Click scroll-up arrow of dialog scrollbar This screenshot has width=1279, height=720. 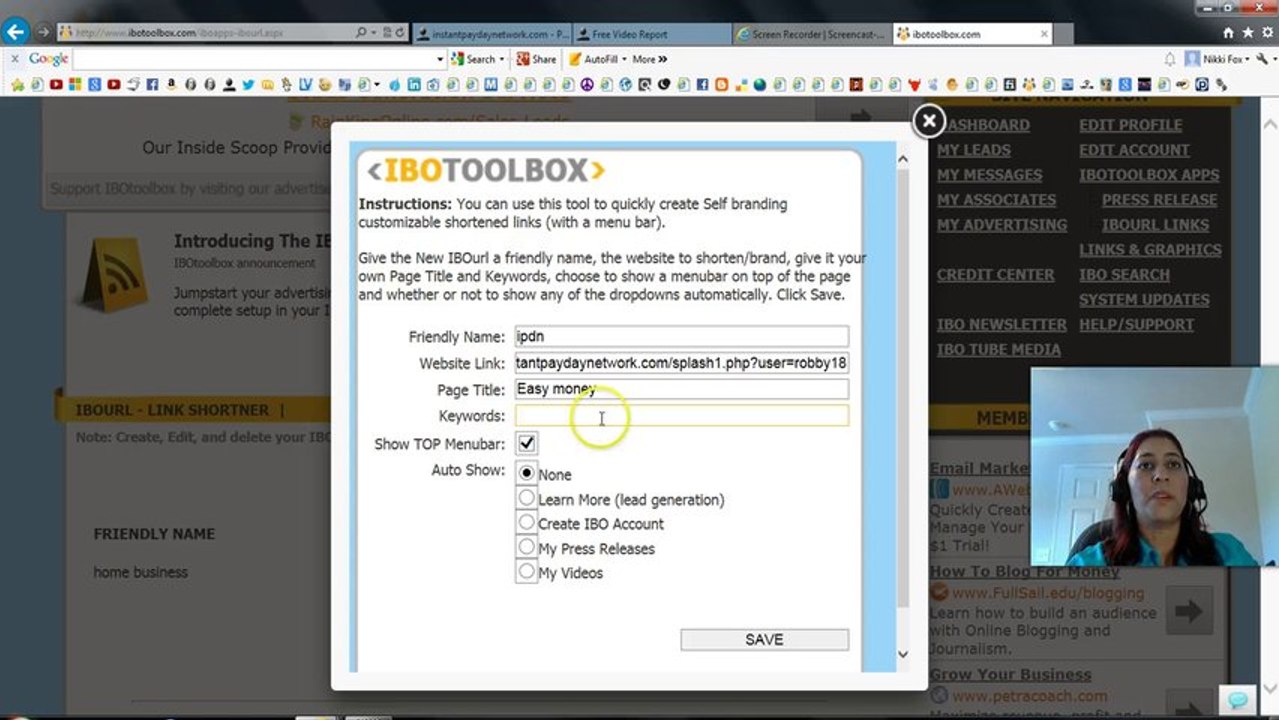[x=902, y=158]
